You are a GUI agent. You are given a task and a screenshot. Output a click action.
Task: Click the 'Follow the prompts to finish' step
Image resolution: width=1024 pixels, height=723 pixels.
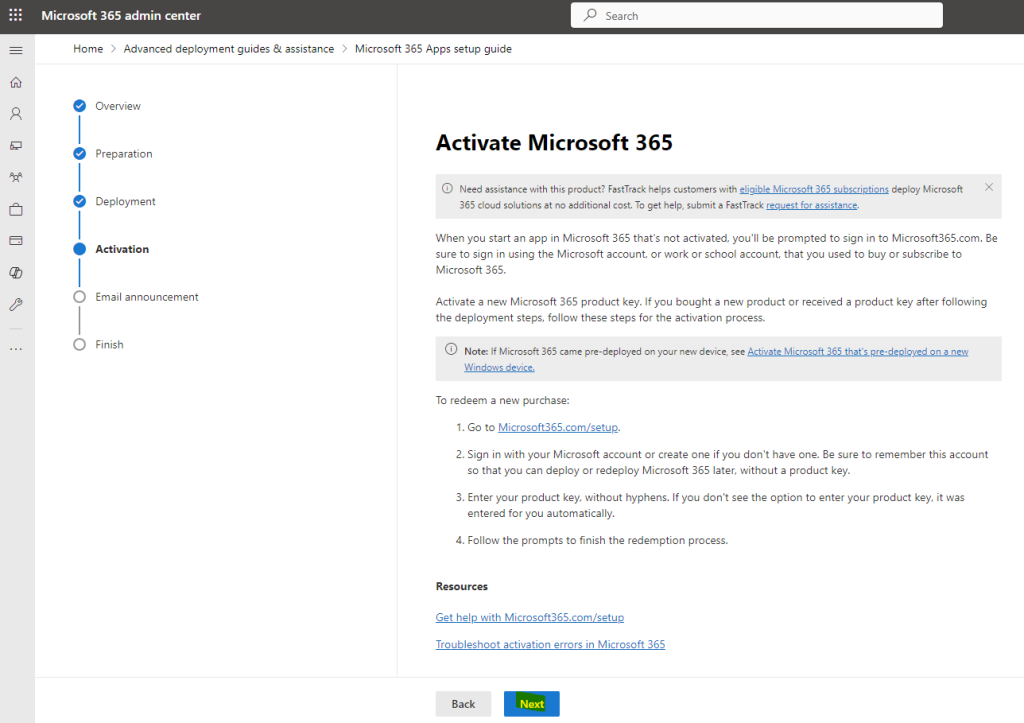[x=598, y=540]
